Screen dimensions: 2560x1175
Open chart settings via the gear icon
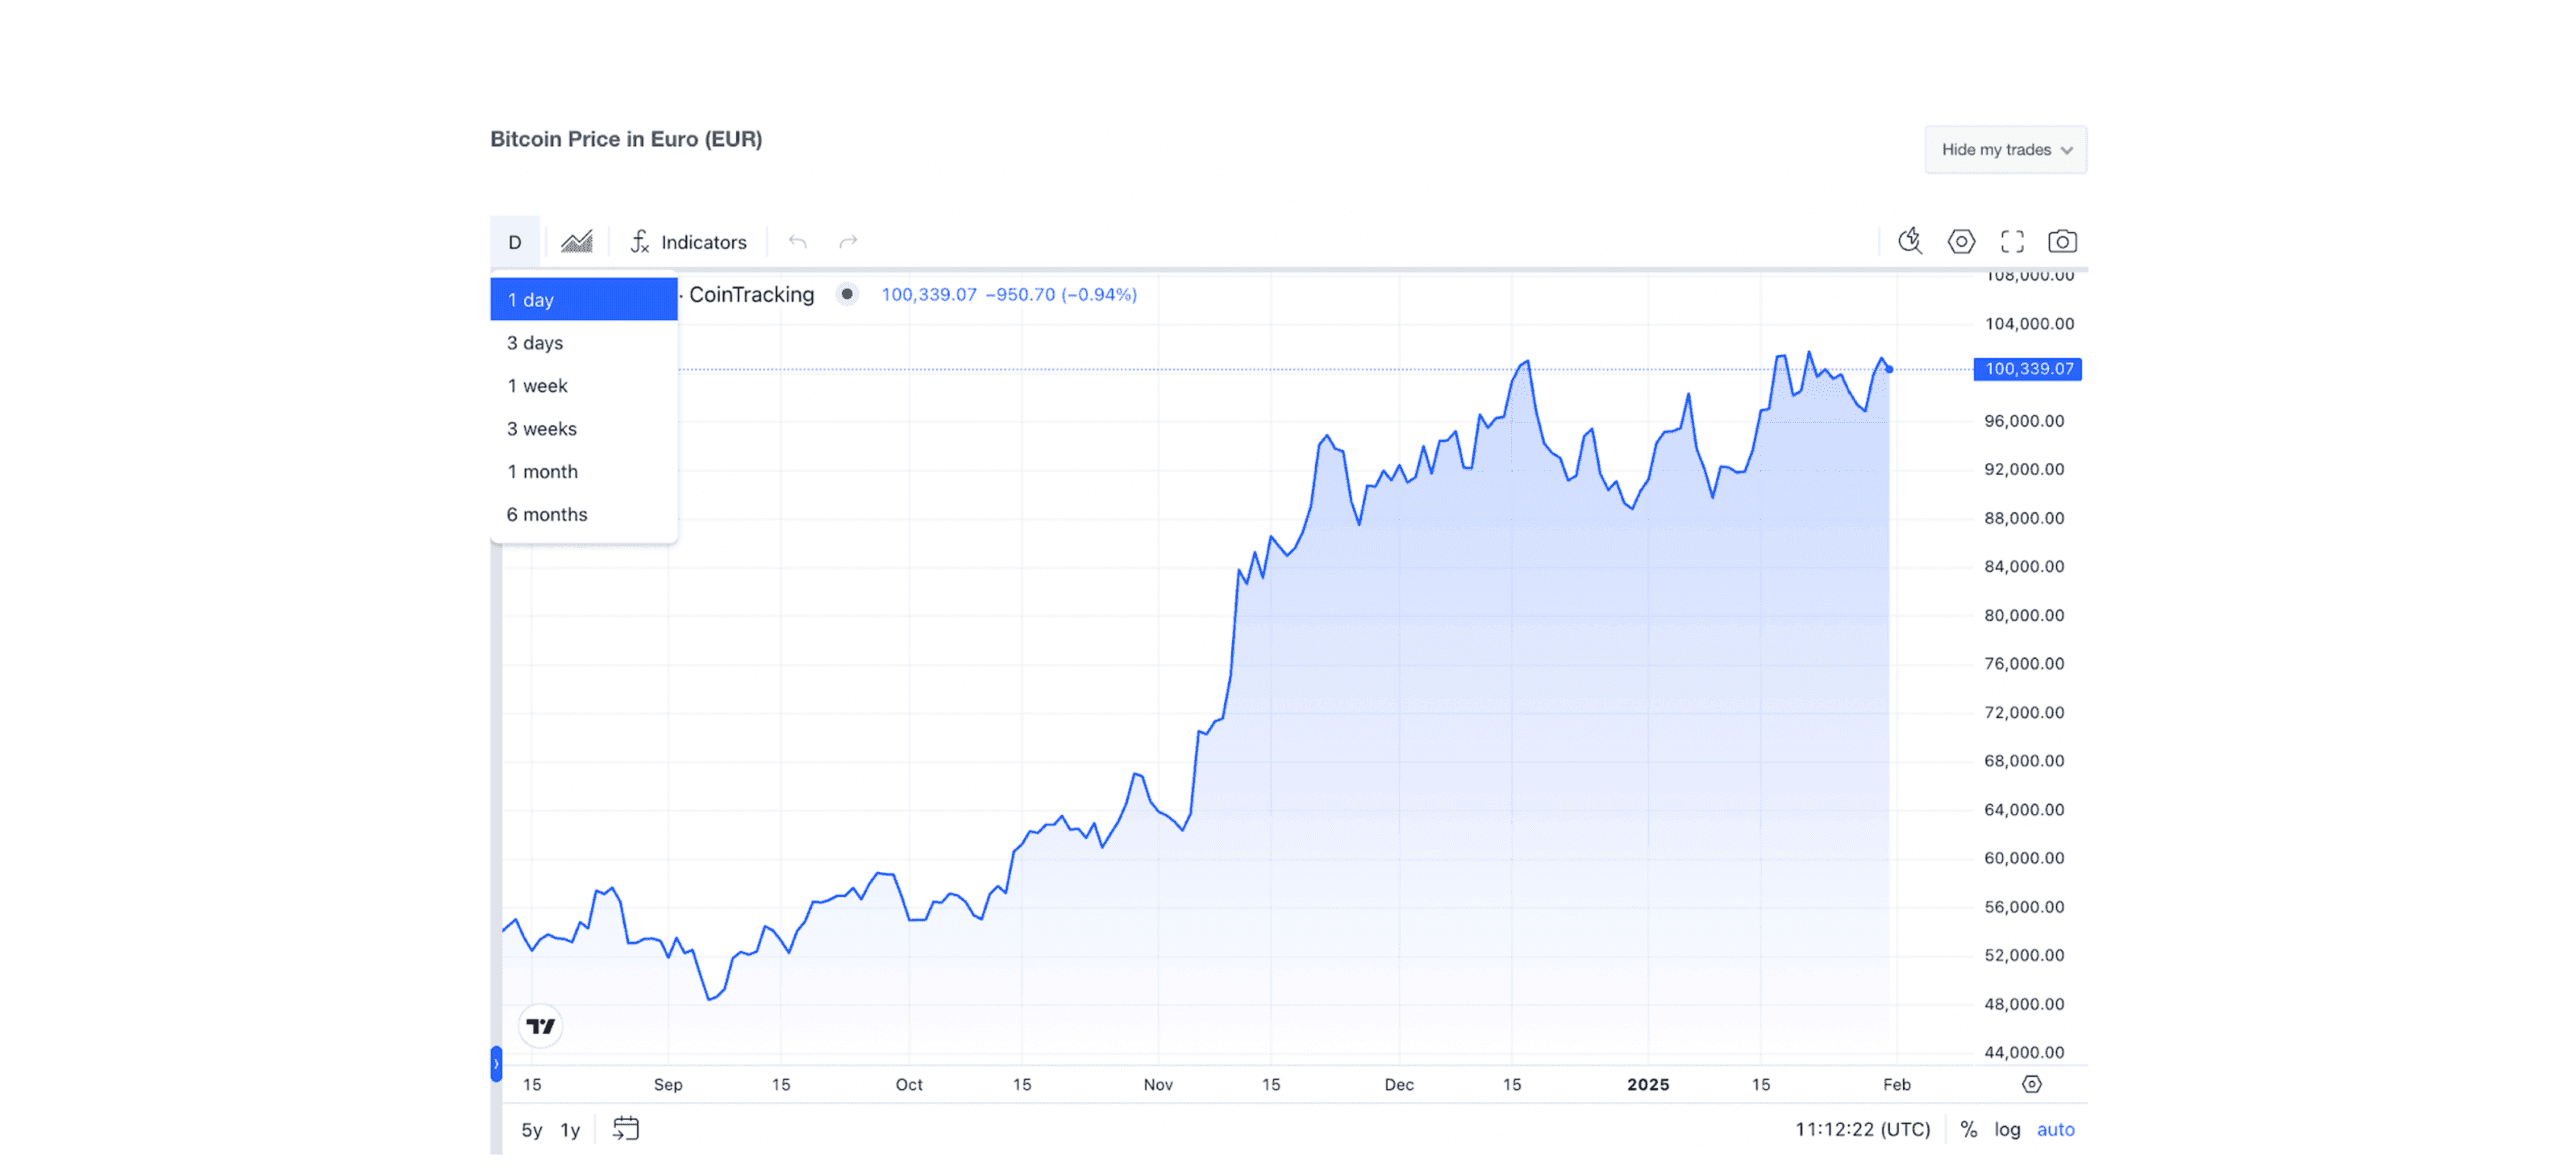coord(1962,241)
